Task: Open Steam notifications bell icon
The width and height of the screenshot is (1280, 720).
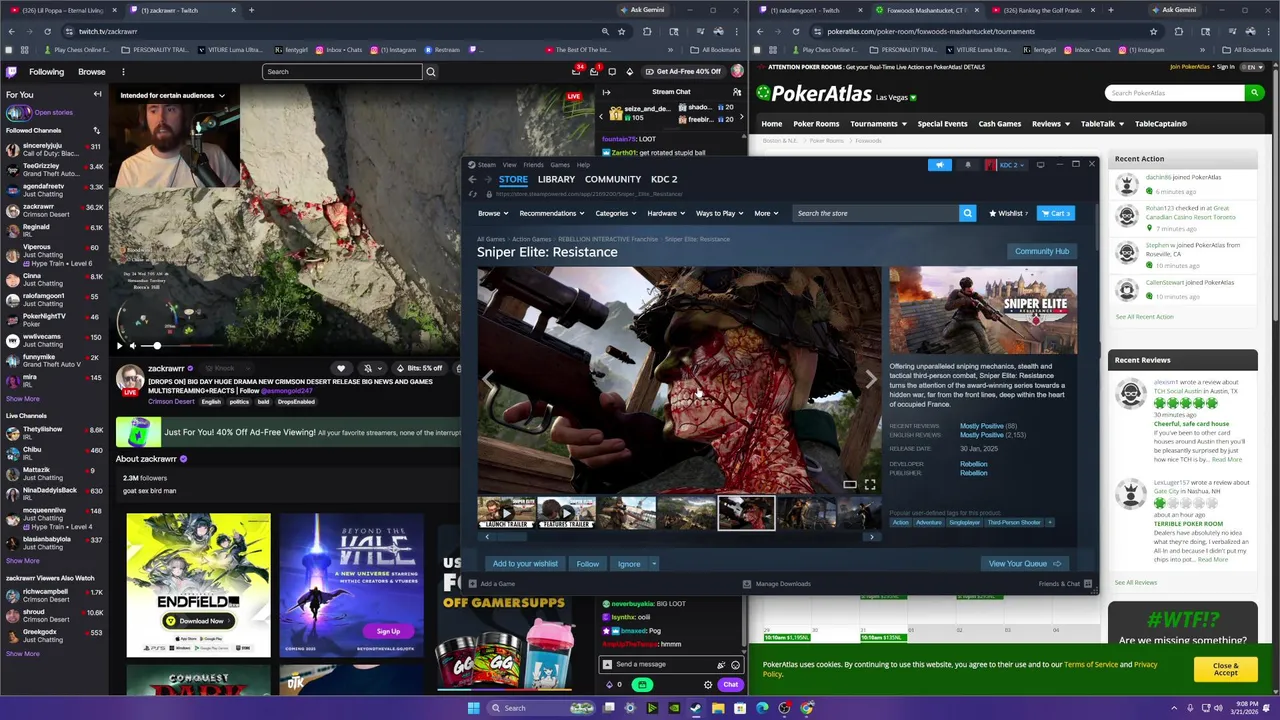Action: point(967,165)
